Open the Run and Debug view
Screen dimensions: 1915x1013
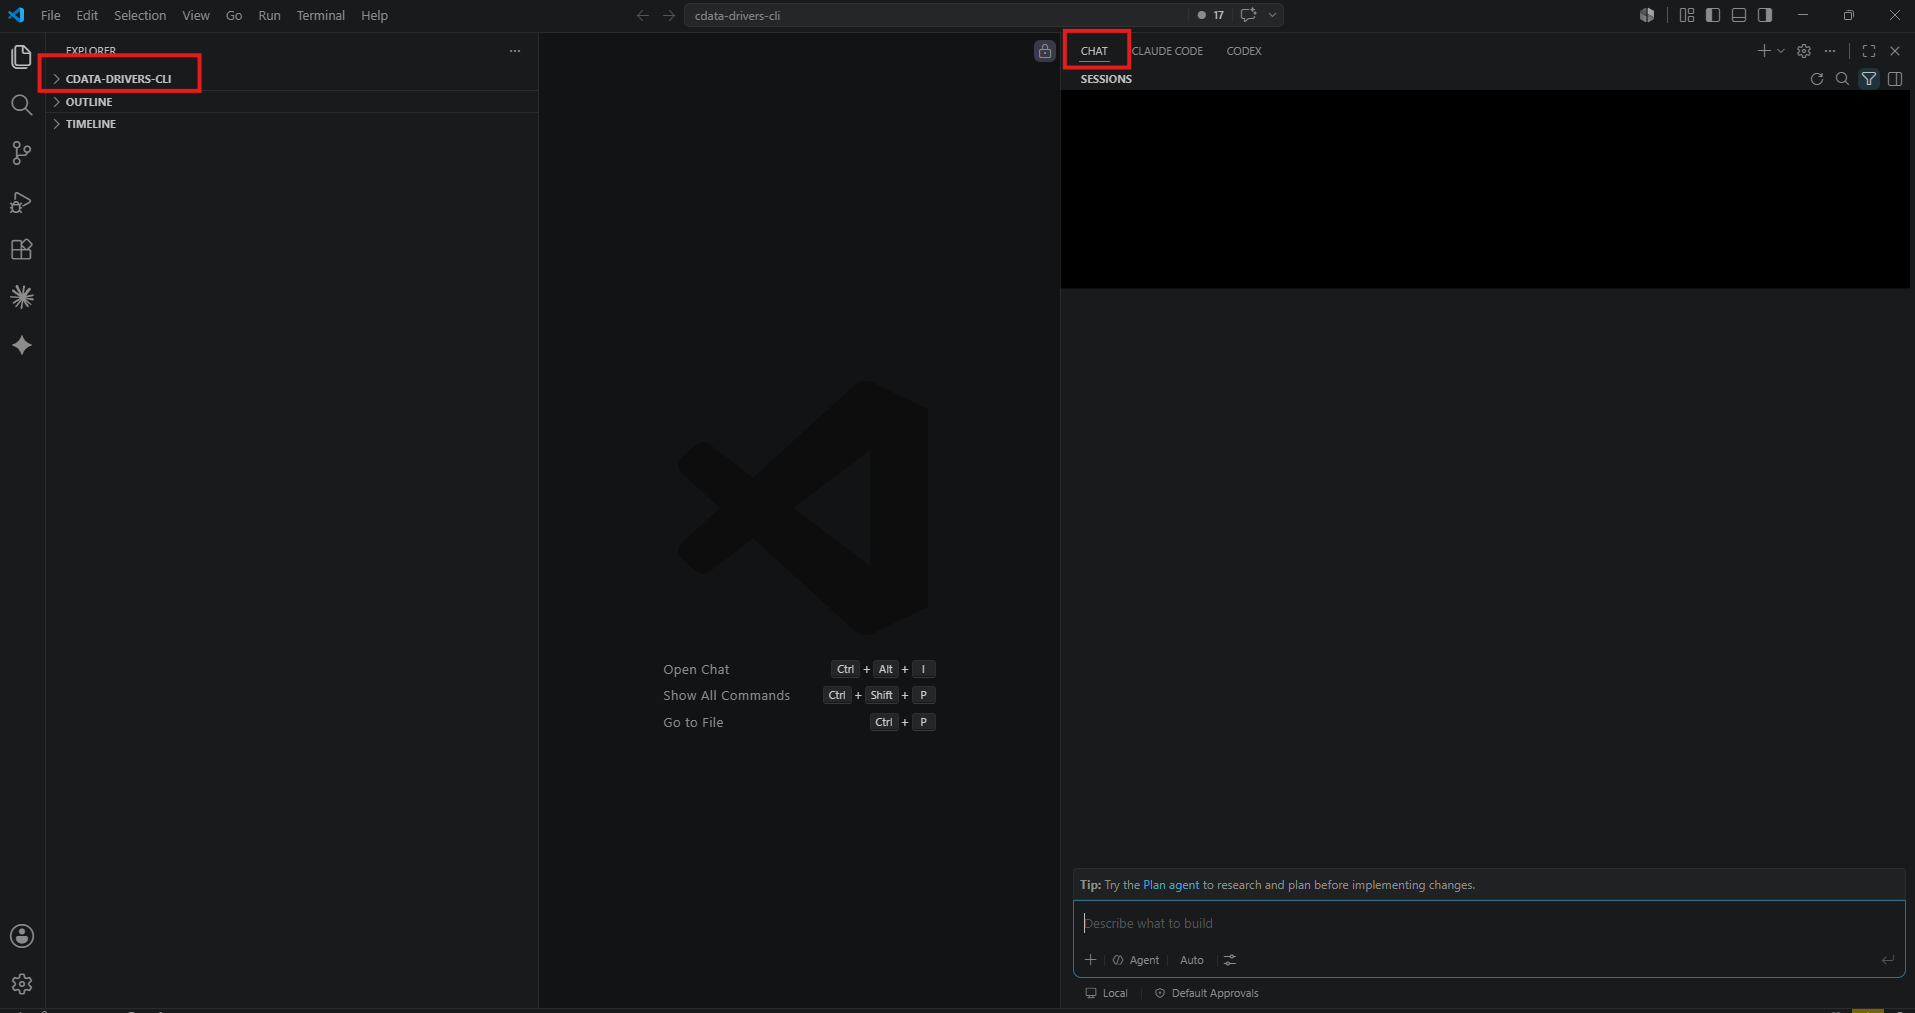pyautogui.click(x=21, y=202)
